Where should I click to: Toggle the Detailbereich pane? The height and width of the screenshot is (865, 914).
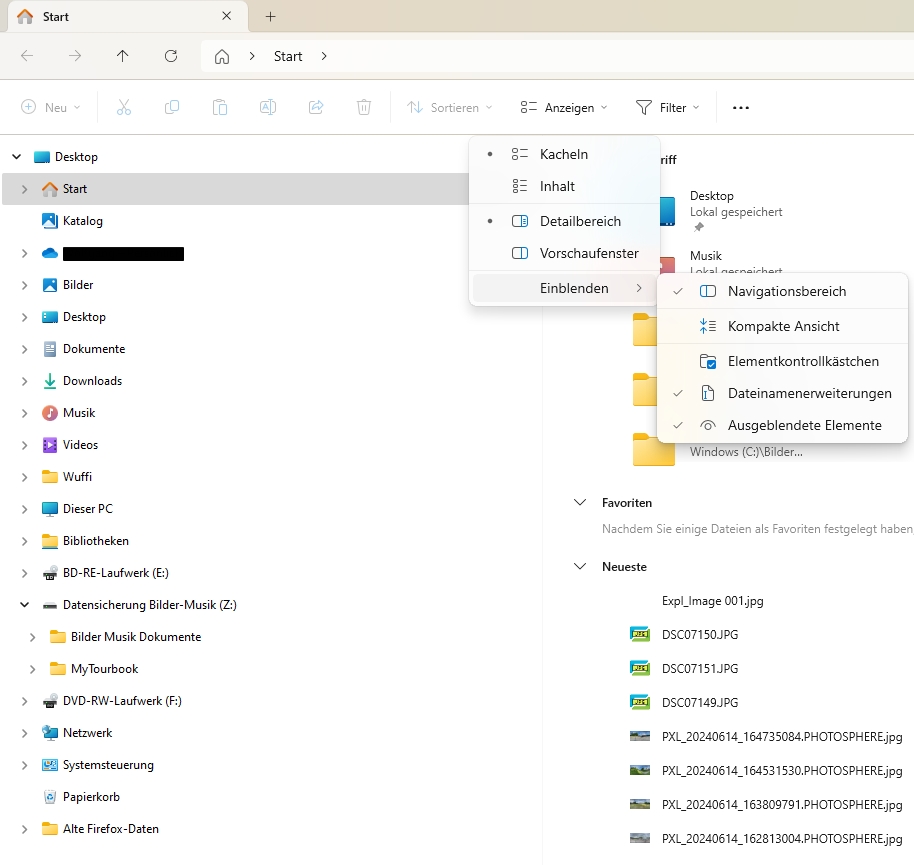(x=564, y=221)
